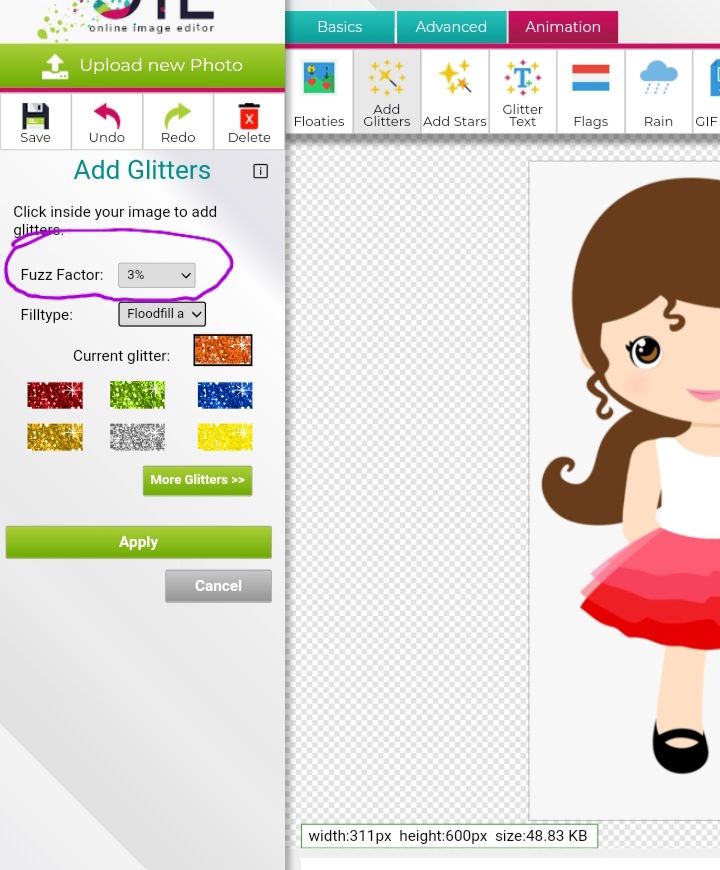
Task: Pick the blue glitter swatch
Action: tap(225, 395)
